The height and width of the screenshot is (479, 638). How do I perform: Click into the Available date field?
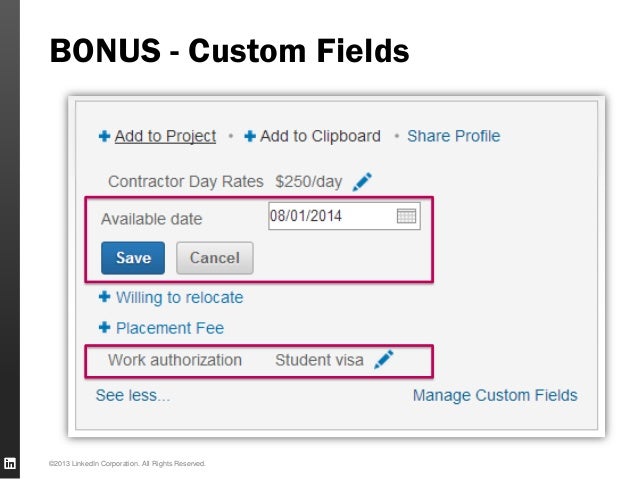(x=330, y=216)
